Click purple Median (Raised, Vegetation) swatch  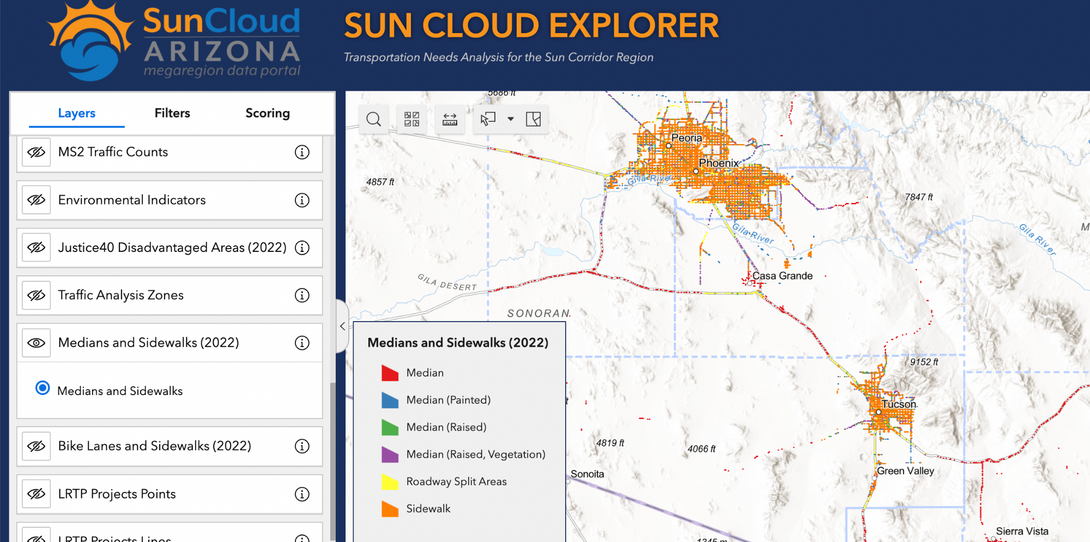tap(389, 454)
